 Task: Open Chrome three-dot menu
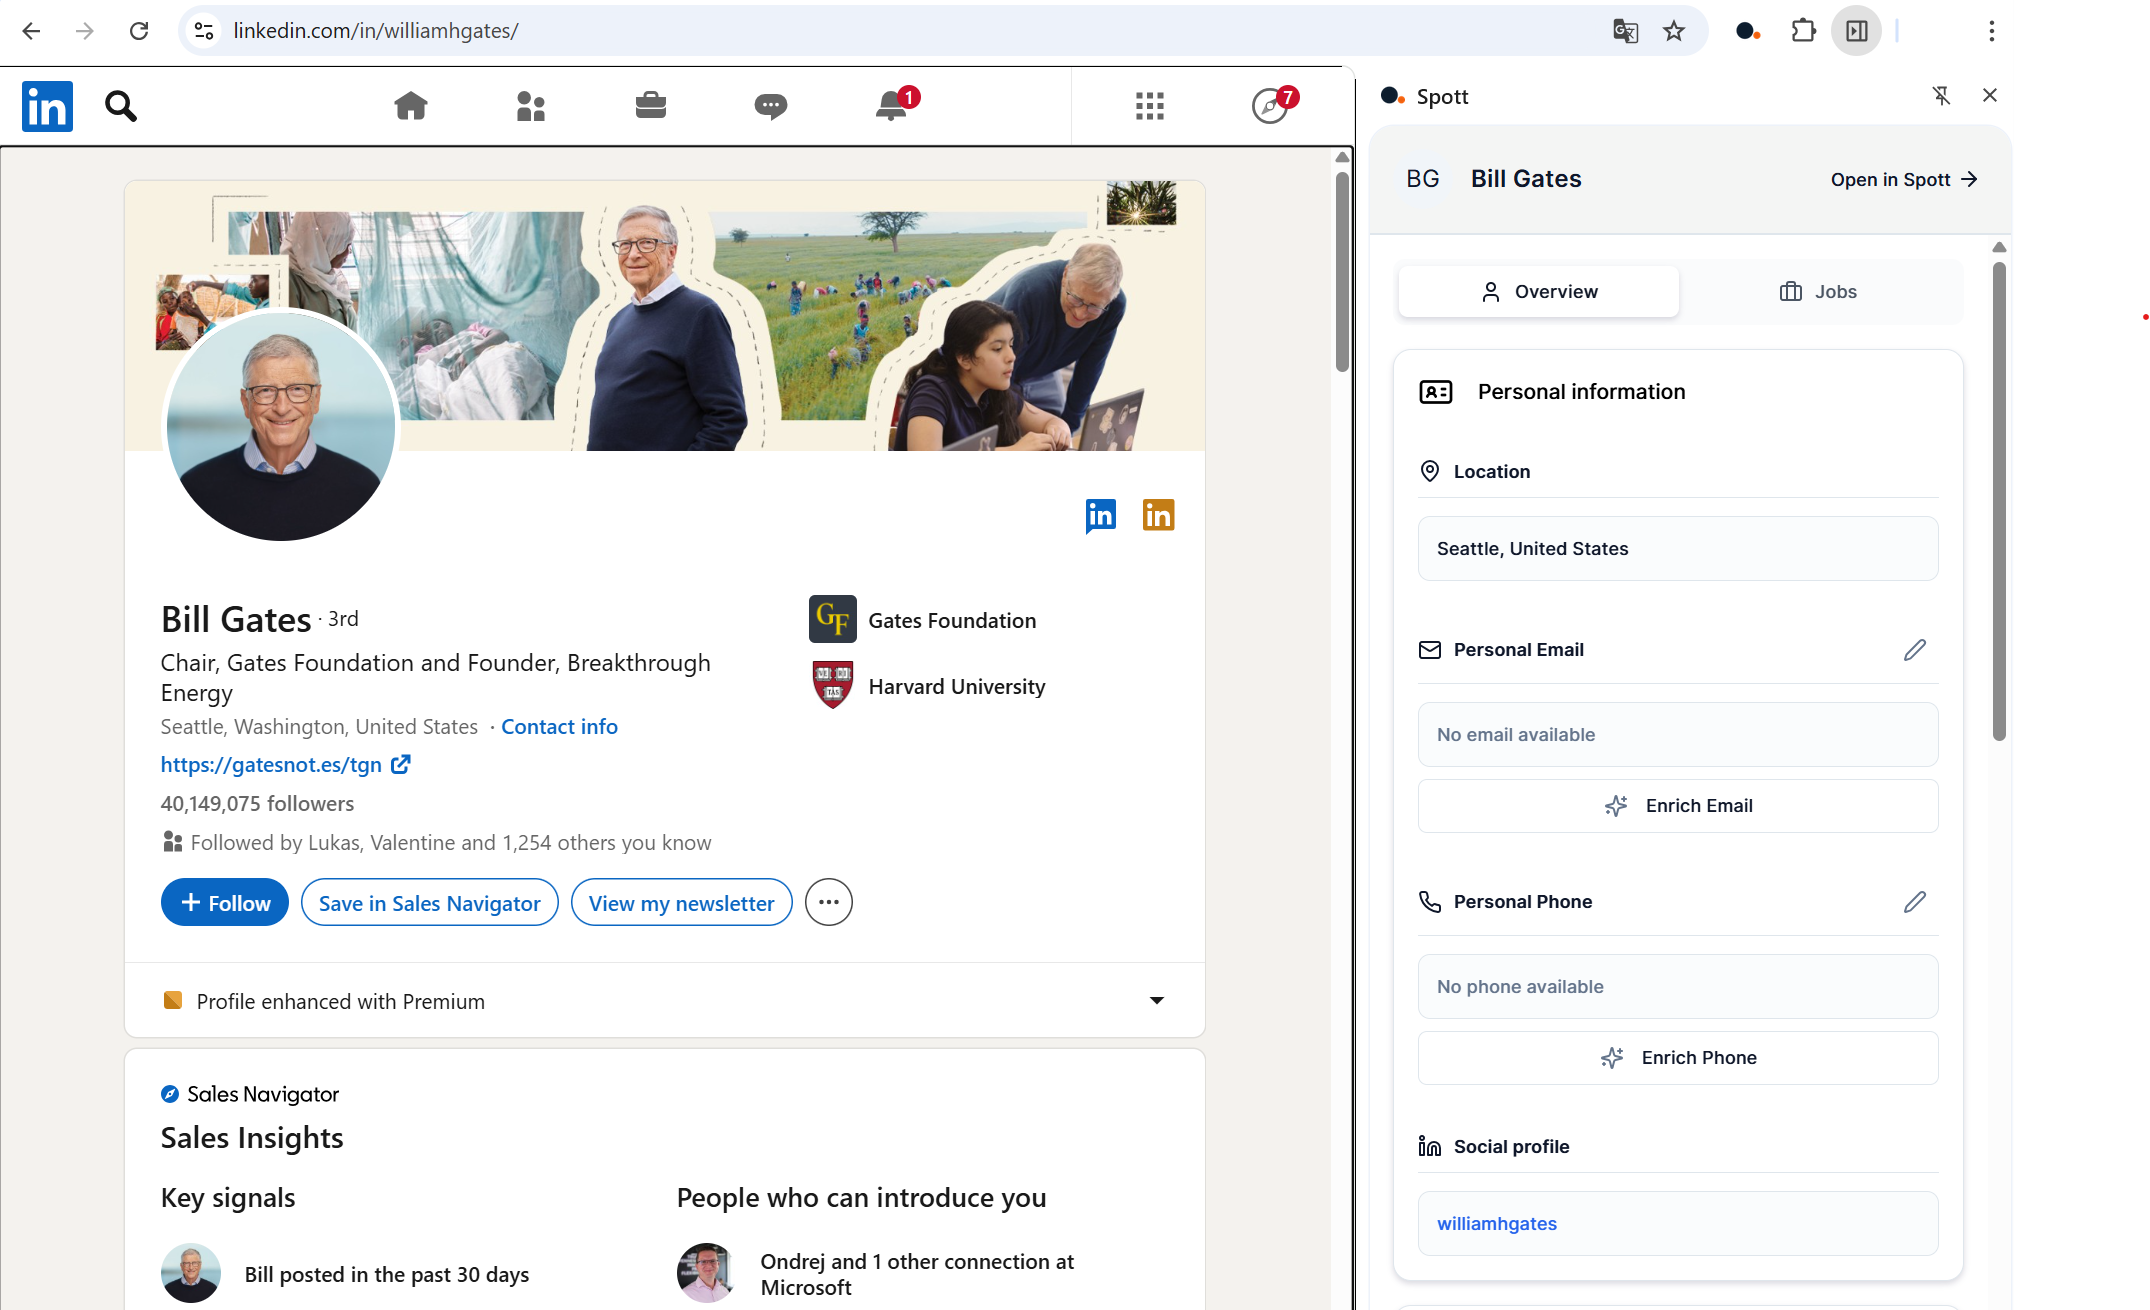point(1991,31)
